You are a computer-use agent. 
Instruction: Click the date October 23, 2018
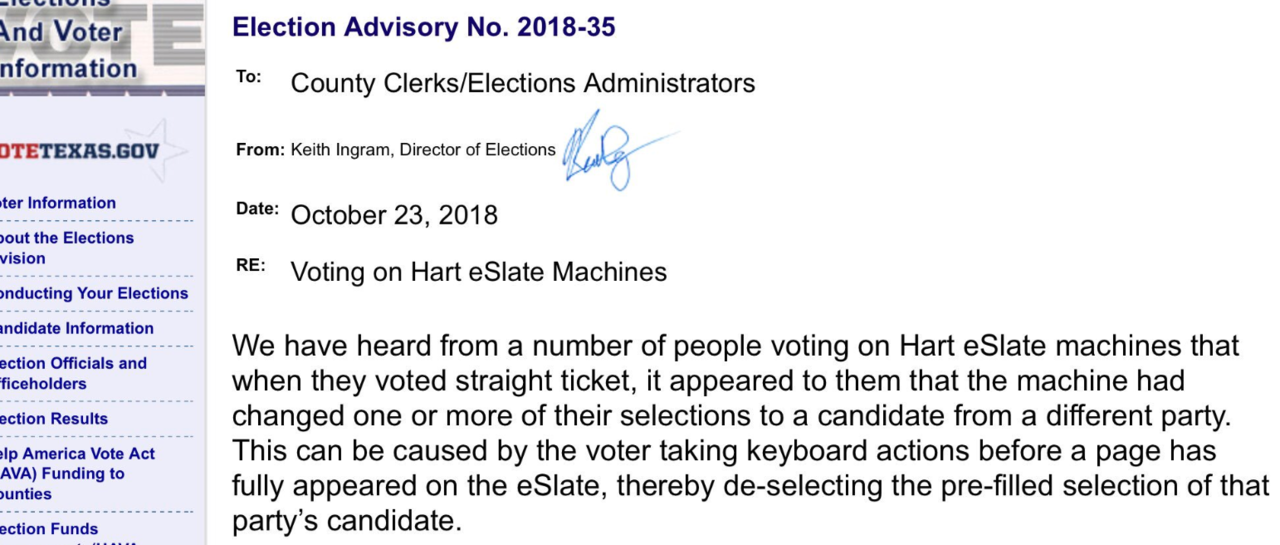[394, 215]
